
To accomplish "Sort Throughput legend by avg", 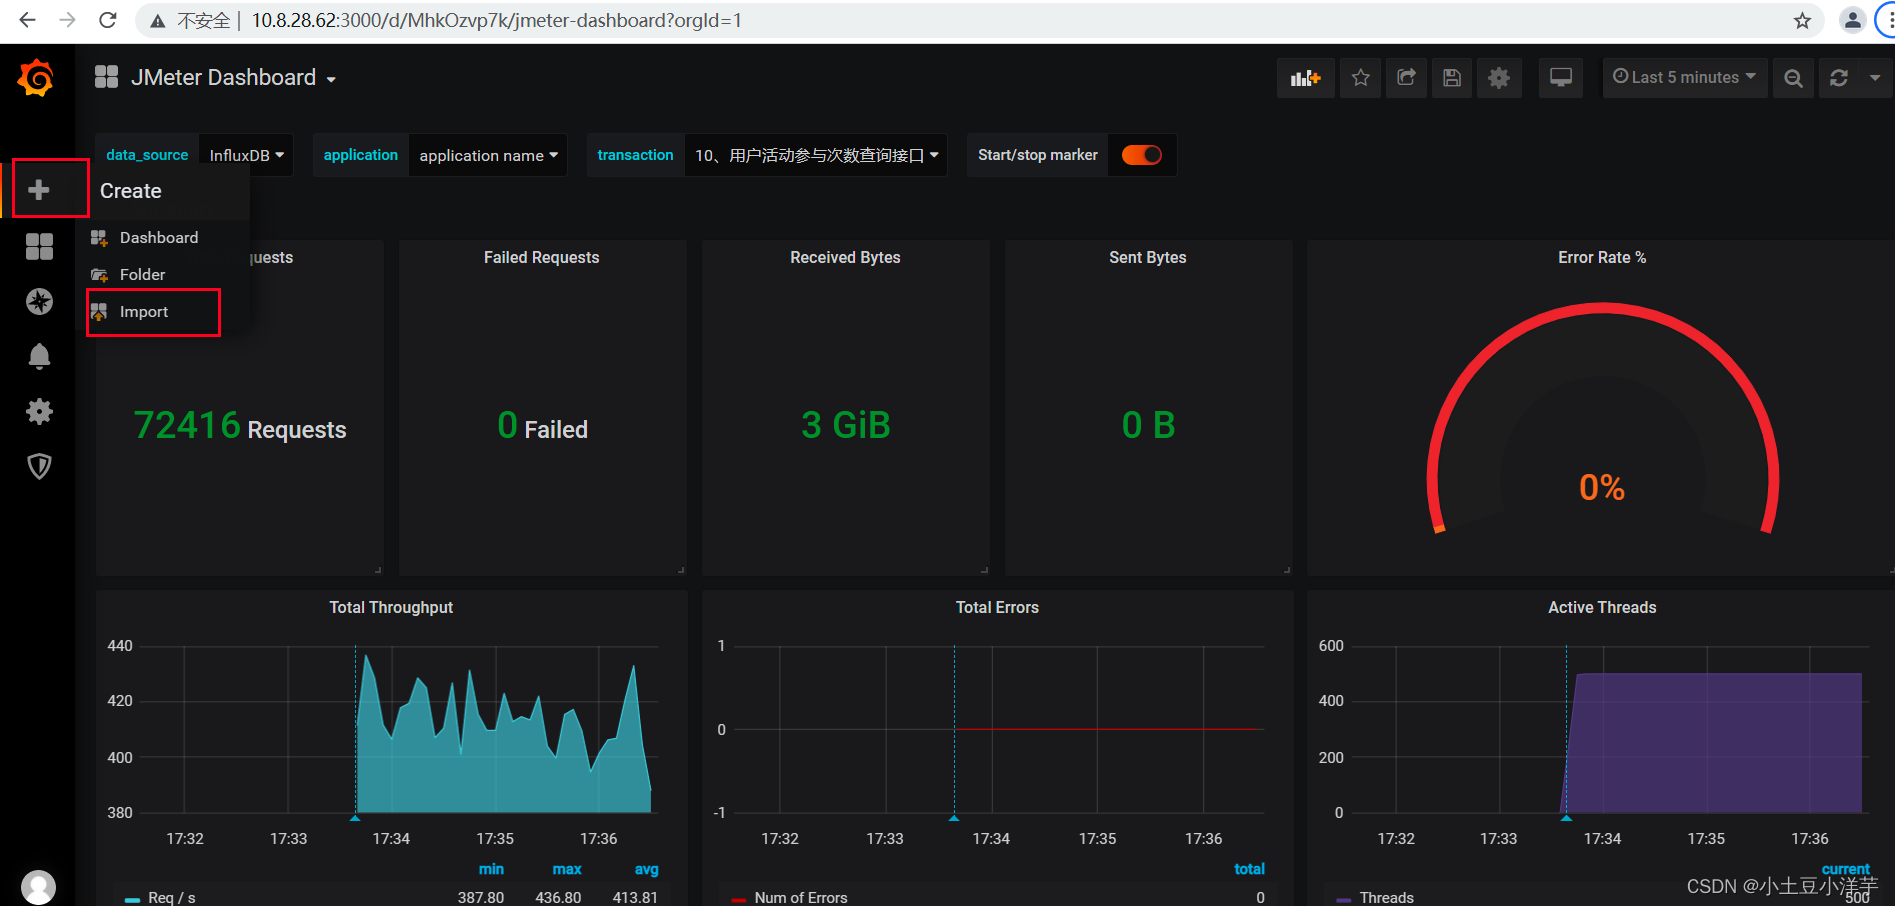I will click(x=647, y=869).
